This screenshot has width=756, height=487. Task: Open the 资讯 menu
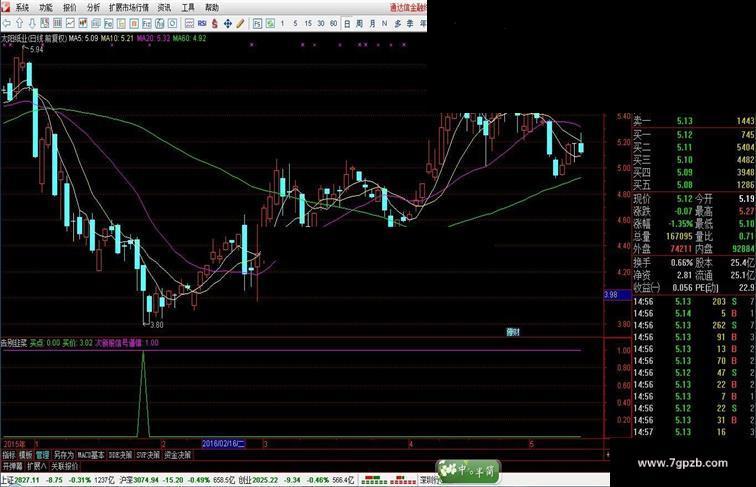click(x=164, y=7)
